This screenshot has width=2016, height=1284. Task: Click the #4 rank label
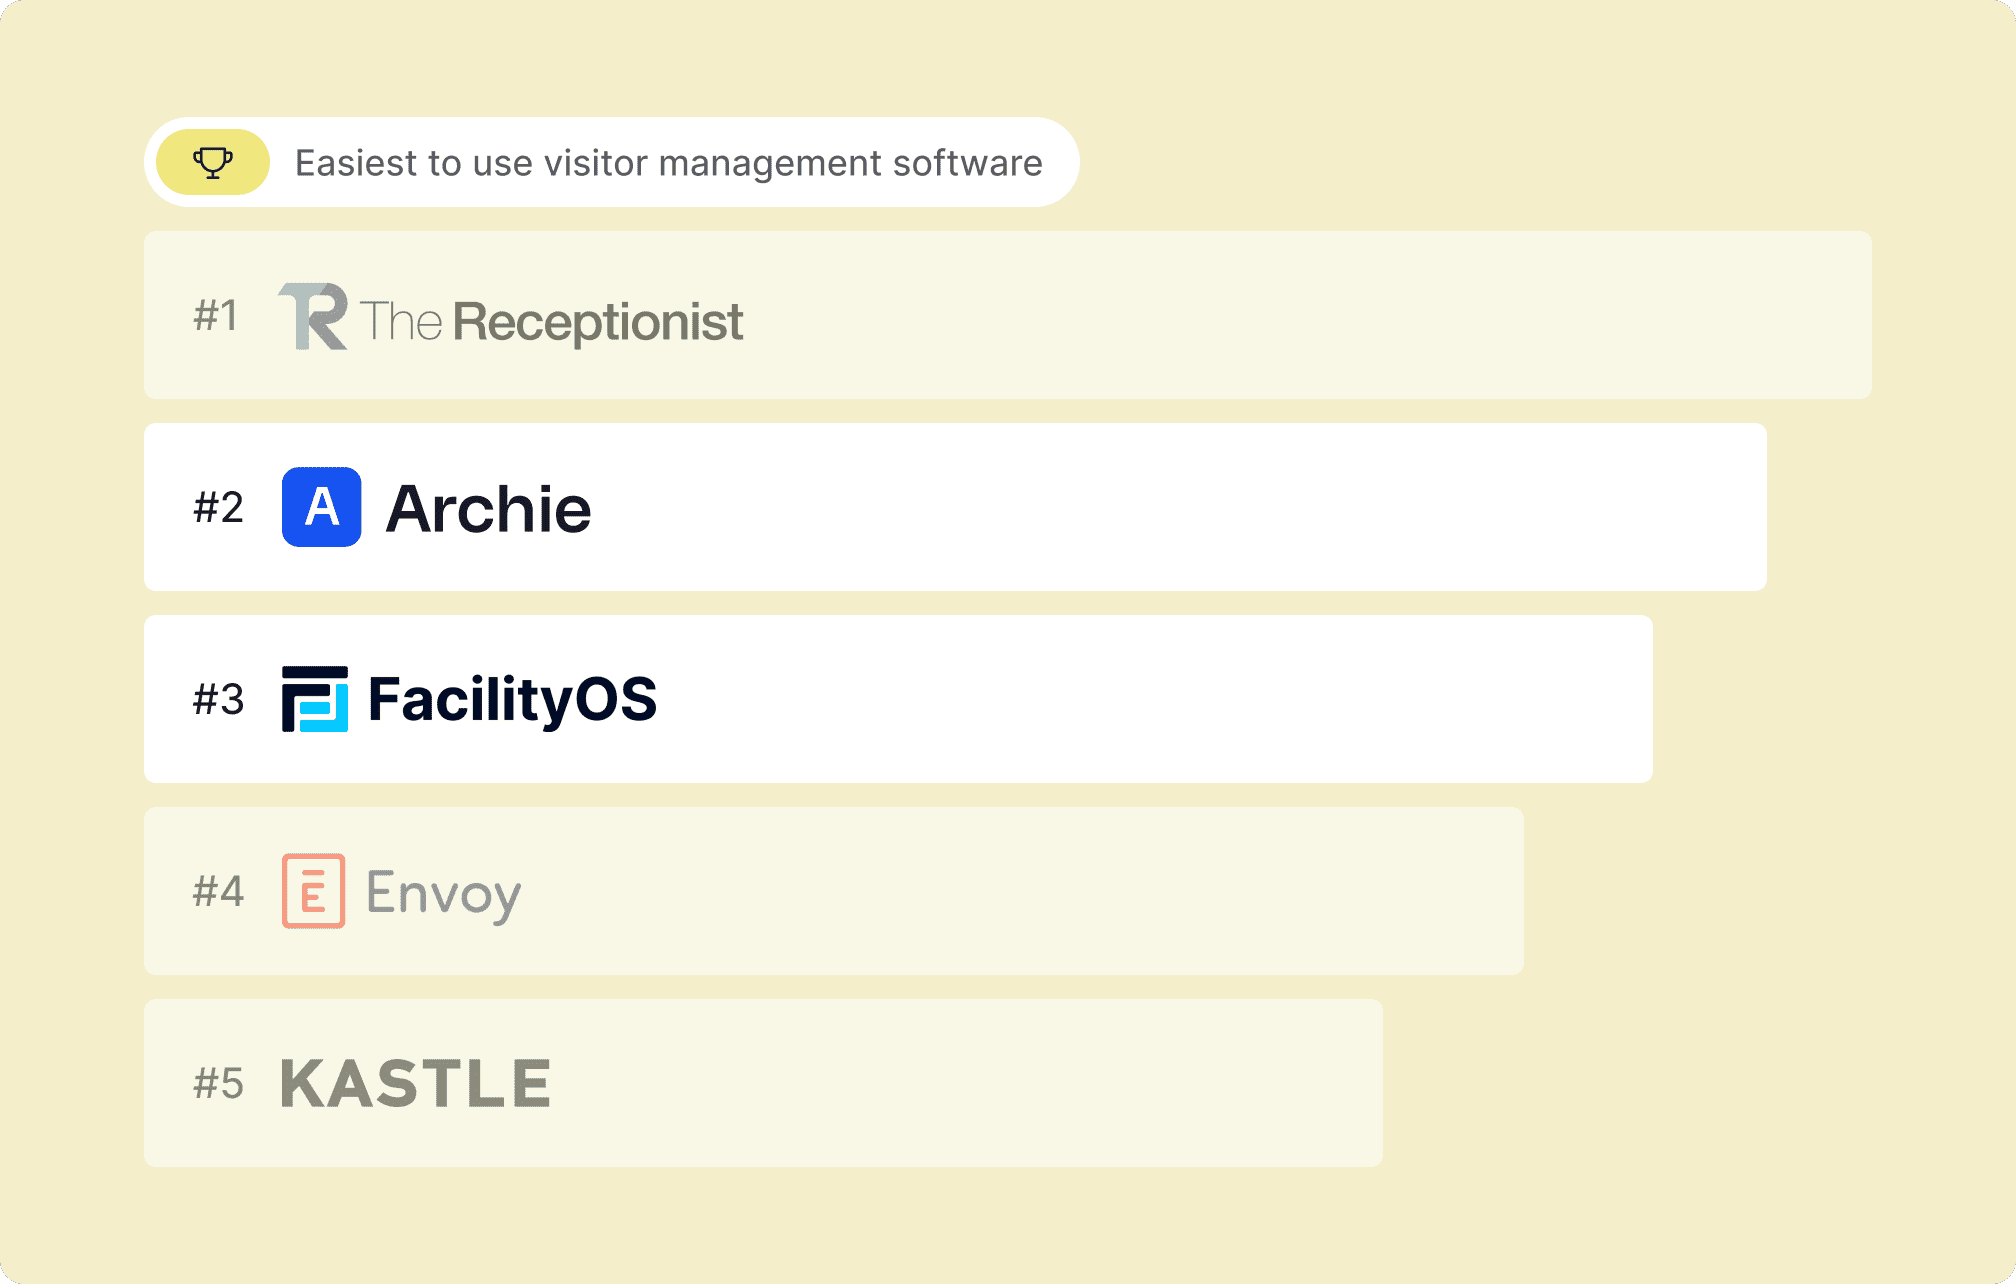point(218,892)
